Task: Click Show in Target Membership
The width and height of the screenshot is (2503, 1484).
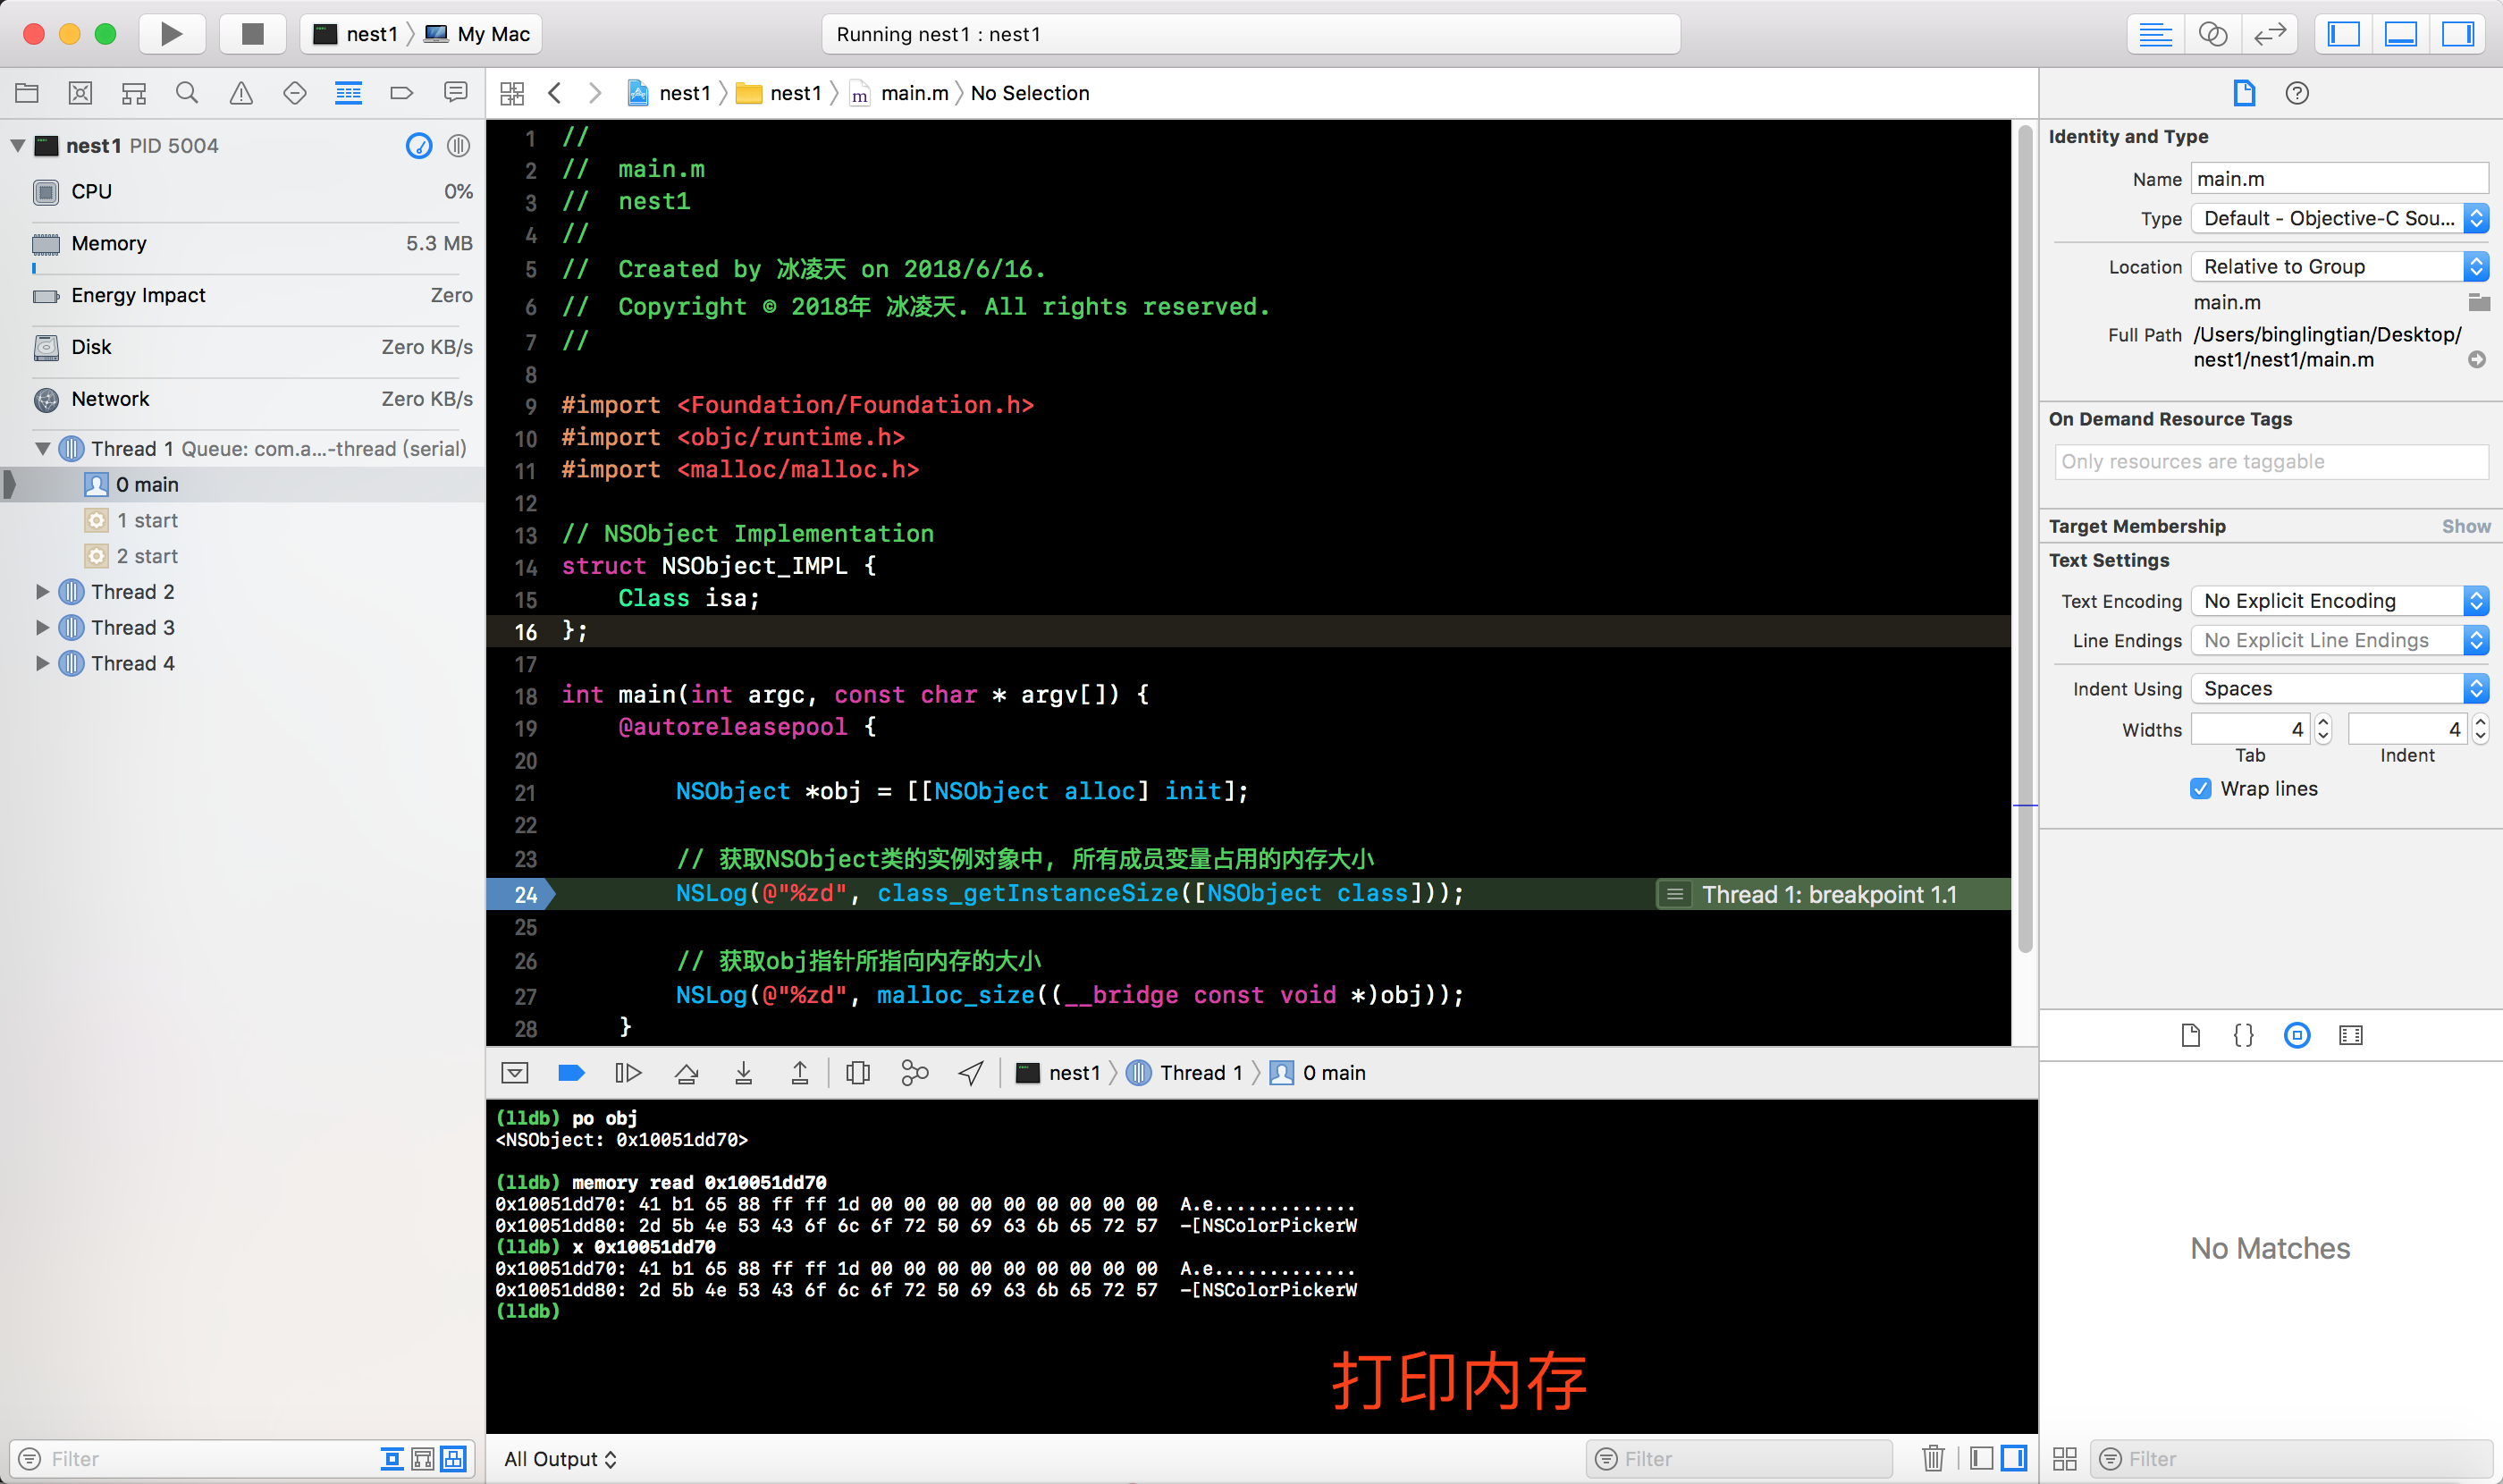Action: [2465, 526]
